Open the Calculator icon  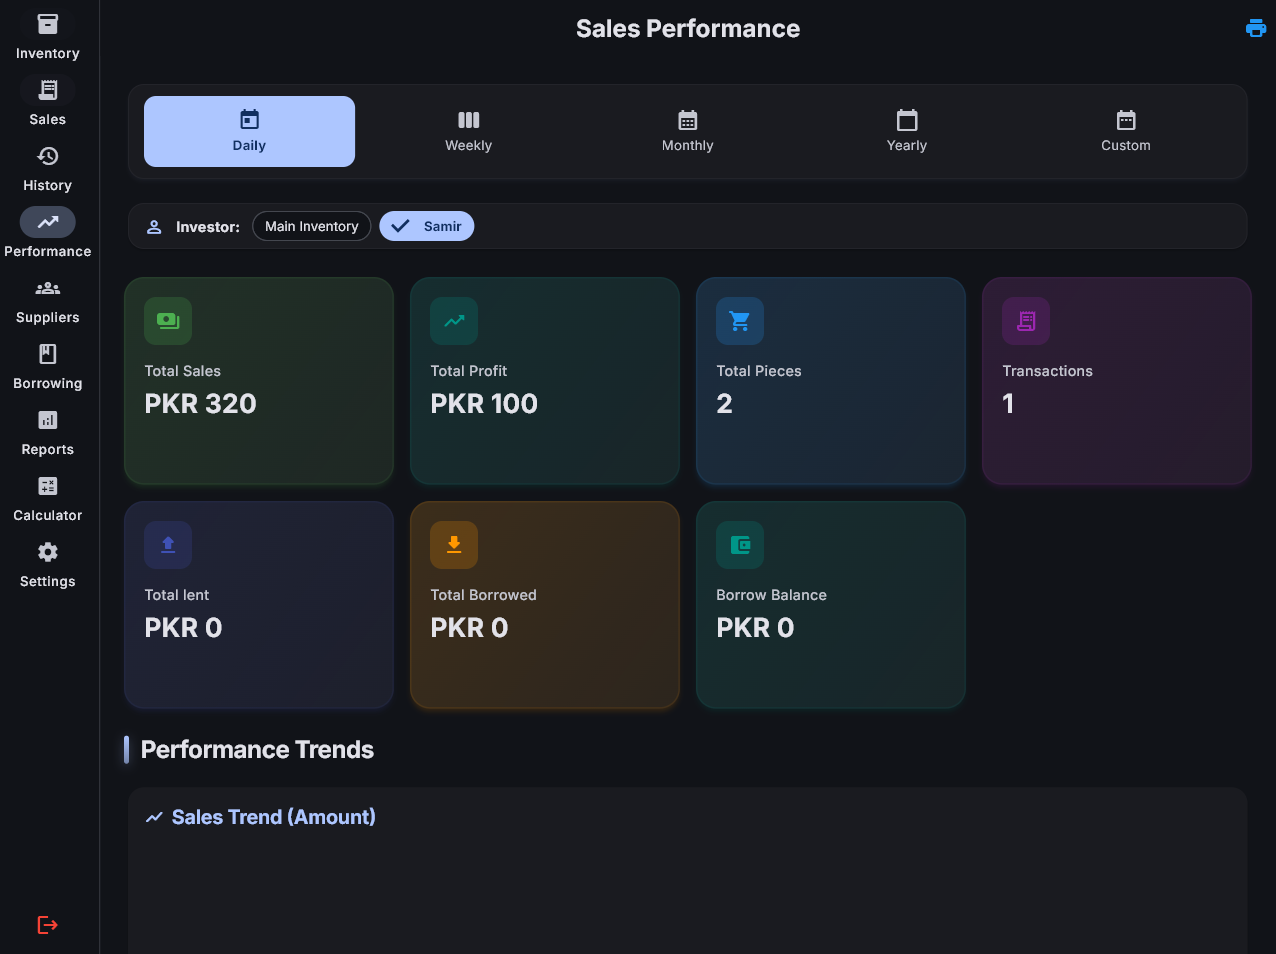pyautogui.click(x=48, y=486)
